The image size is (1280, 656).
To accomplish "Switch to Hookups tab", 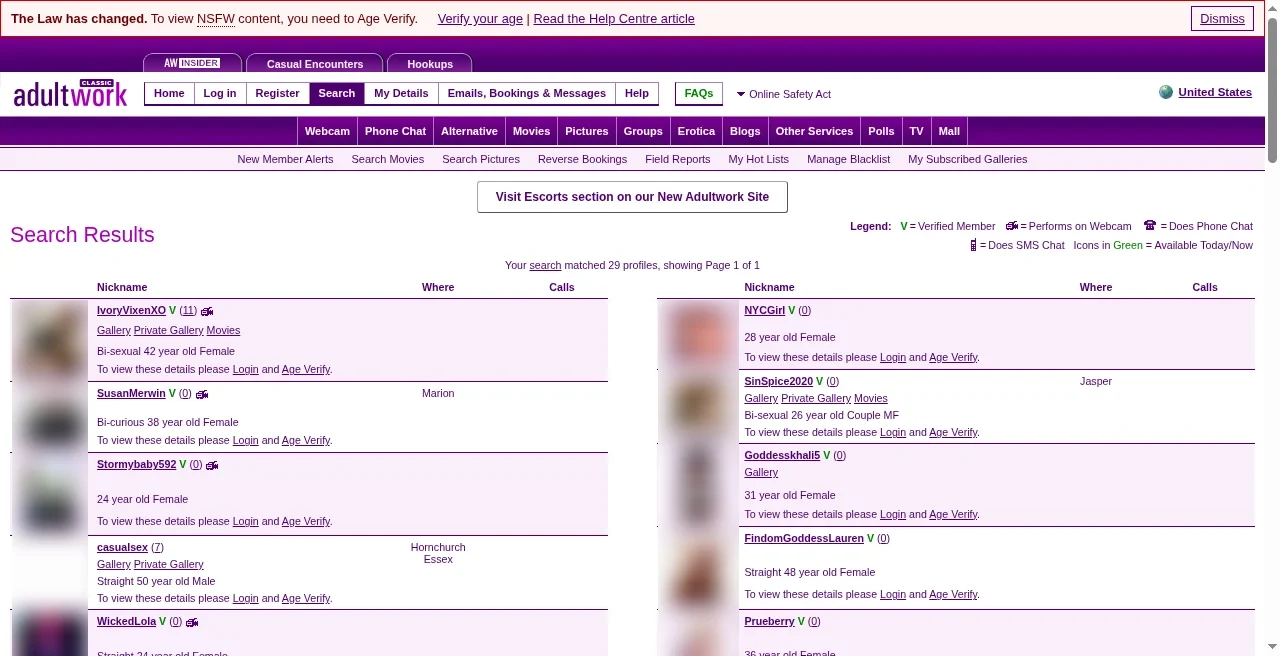I will [430, 63].
